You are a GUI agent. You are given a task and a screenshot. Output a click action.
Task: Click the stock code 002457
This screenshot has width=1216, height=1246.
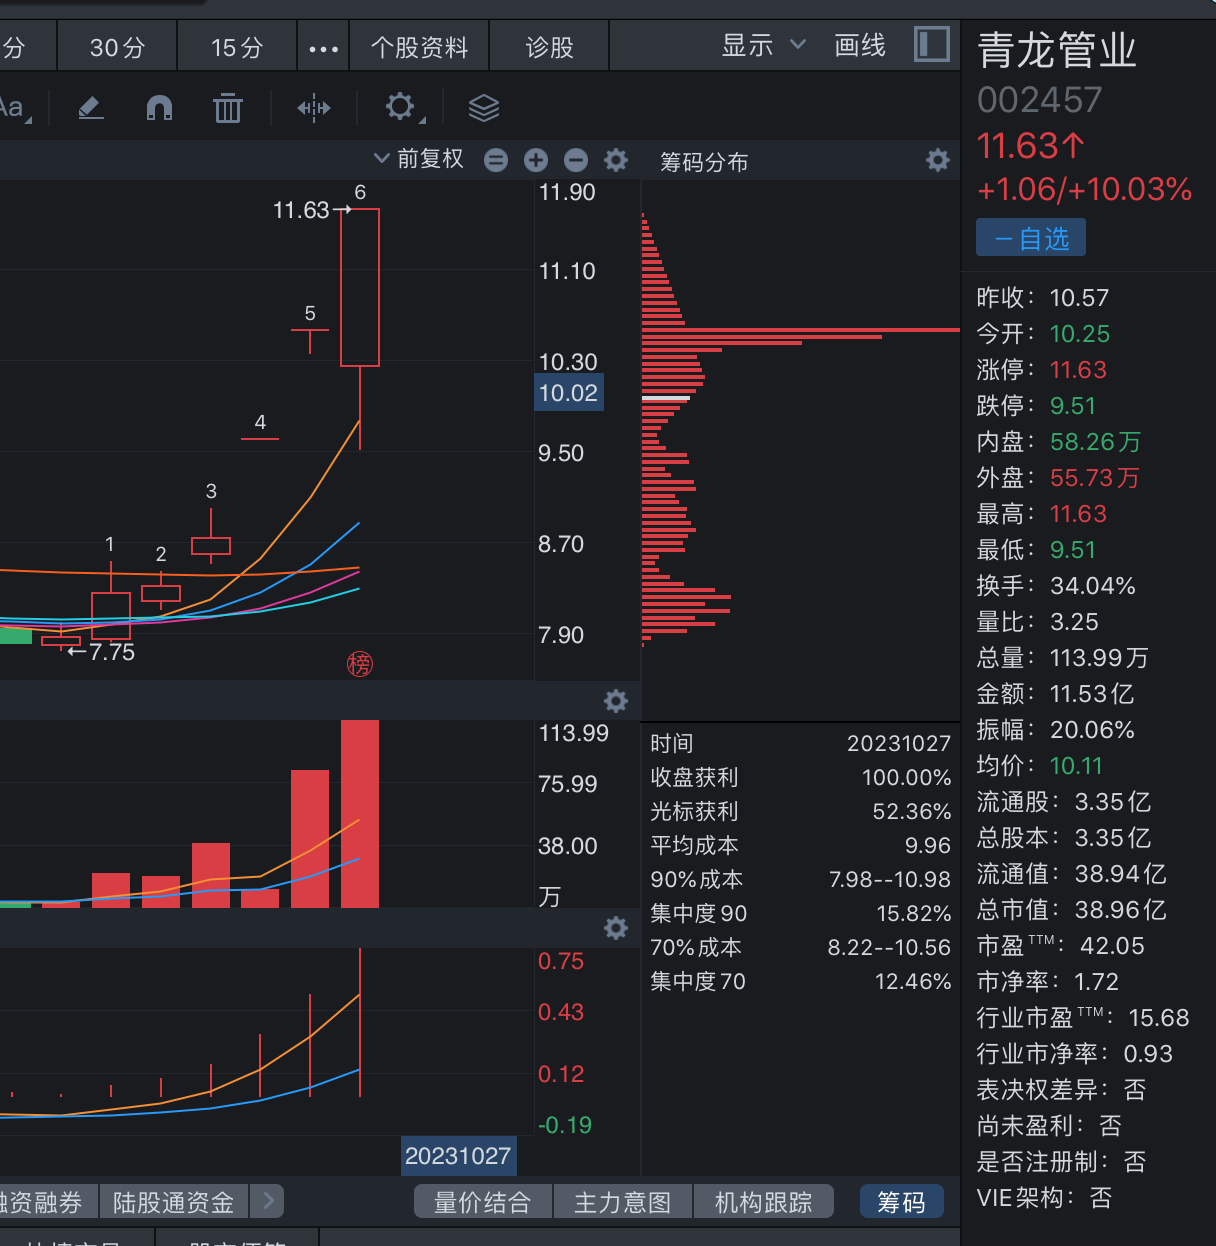(1040, 100)
